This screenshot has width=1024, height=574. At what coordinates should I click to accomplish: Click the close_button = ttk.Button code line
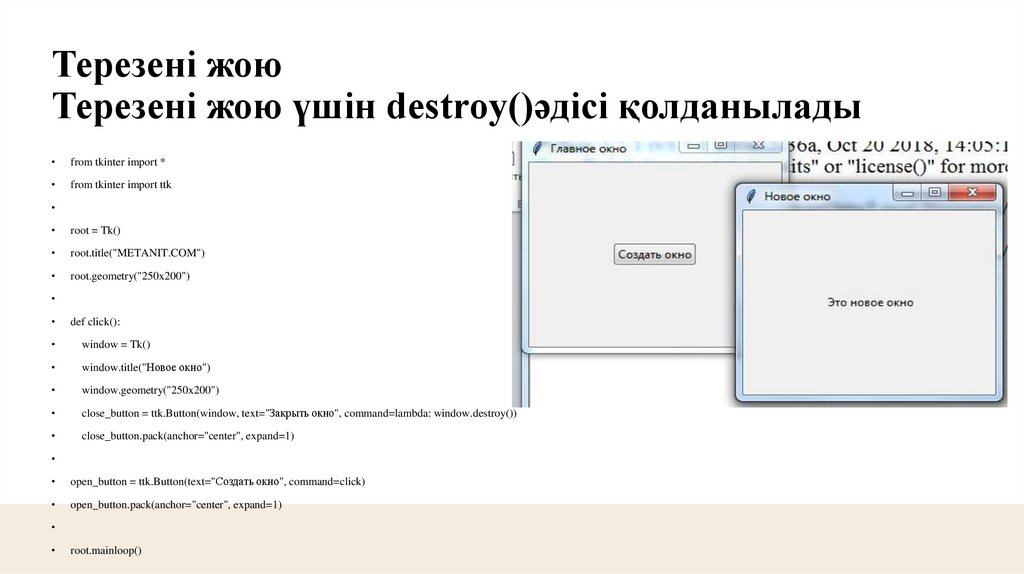(299, 413)
